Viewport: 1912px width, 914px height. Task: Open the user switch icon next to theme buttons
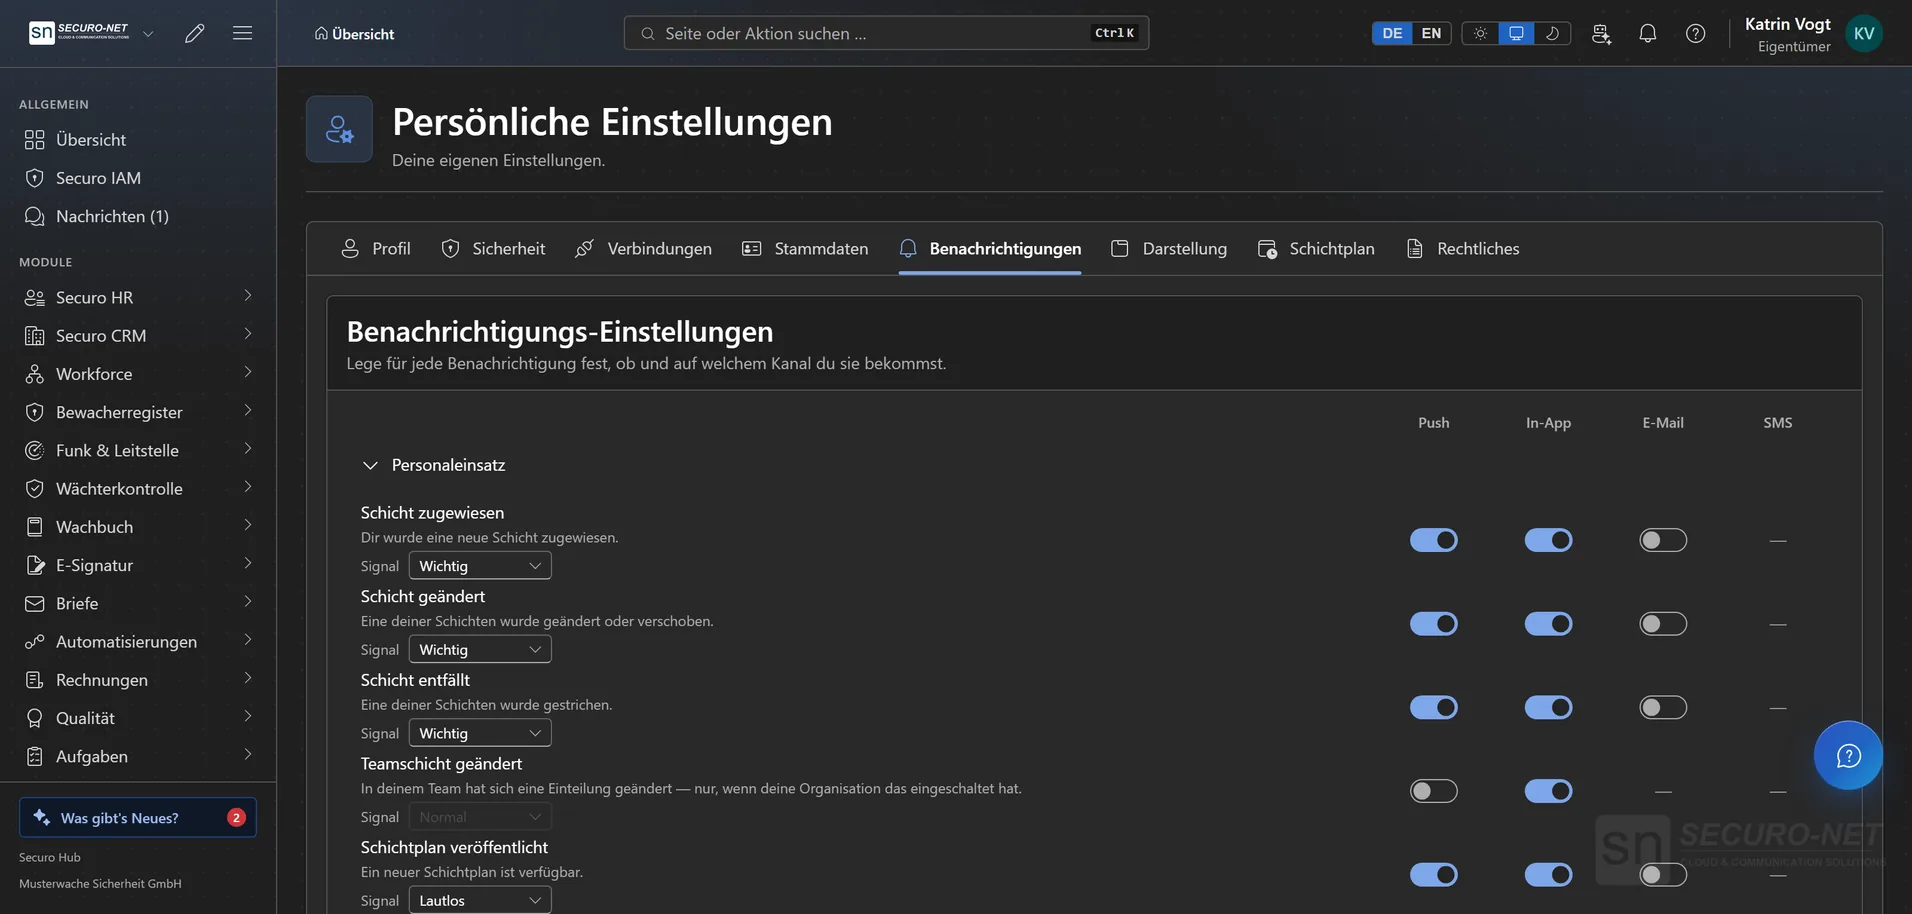click(x=1601, y=33)
